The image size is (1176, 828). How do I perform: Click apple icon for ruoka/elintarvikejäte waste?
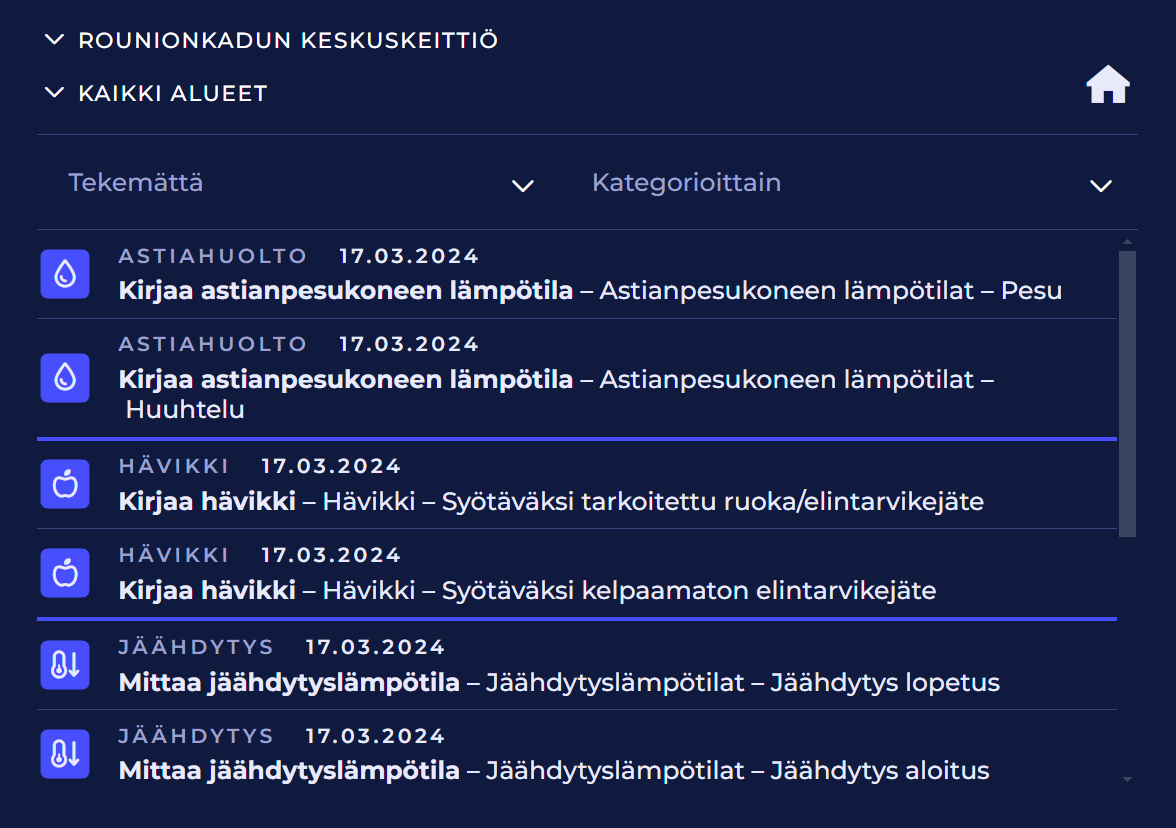pyautogui.click(x=65, y=485)
